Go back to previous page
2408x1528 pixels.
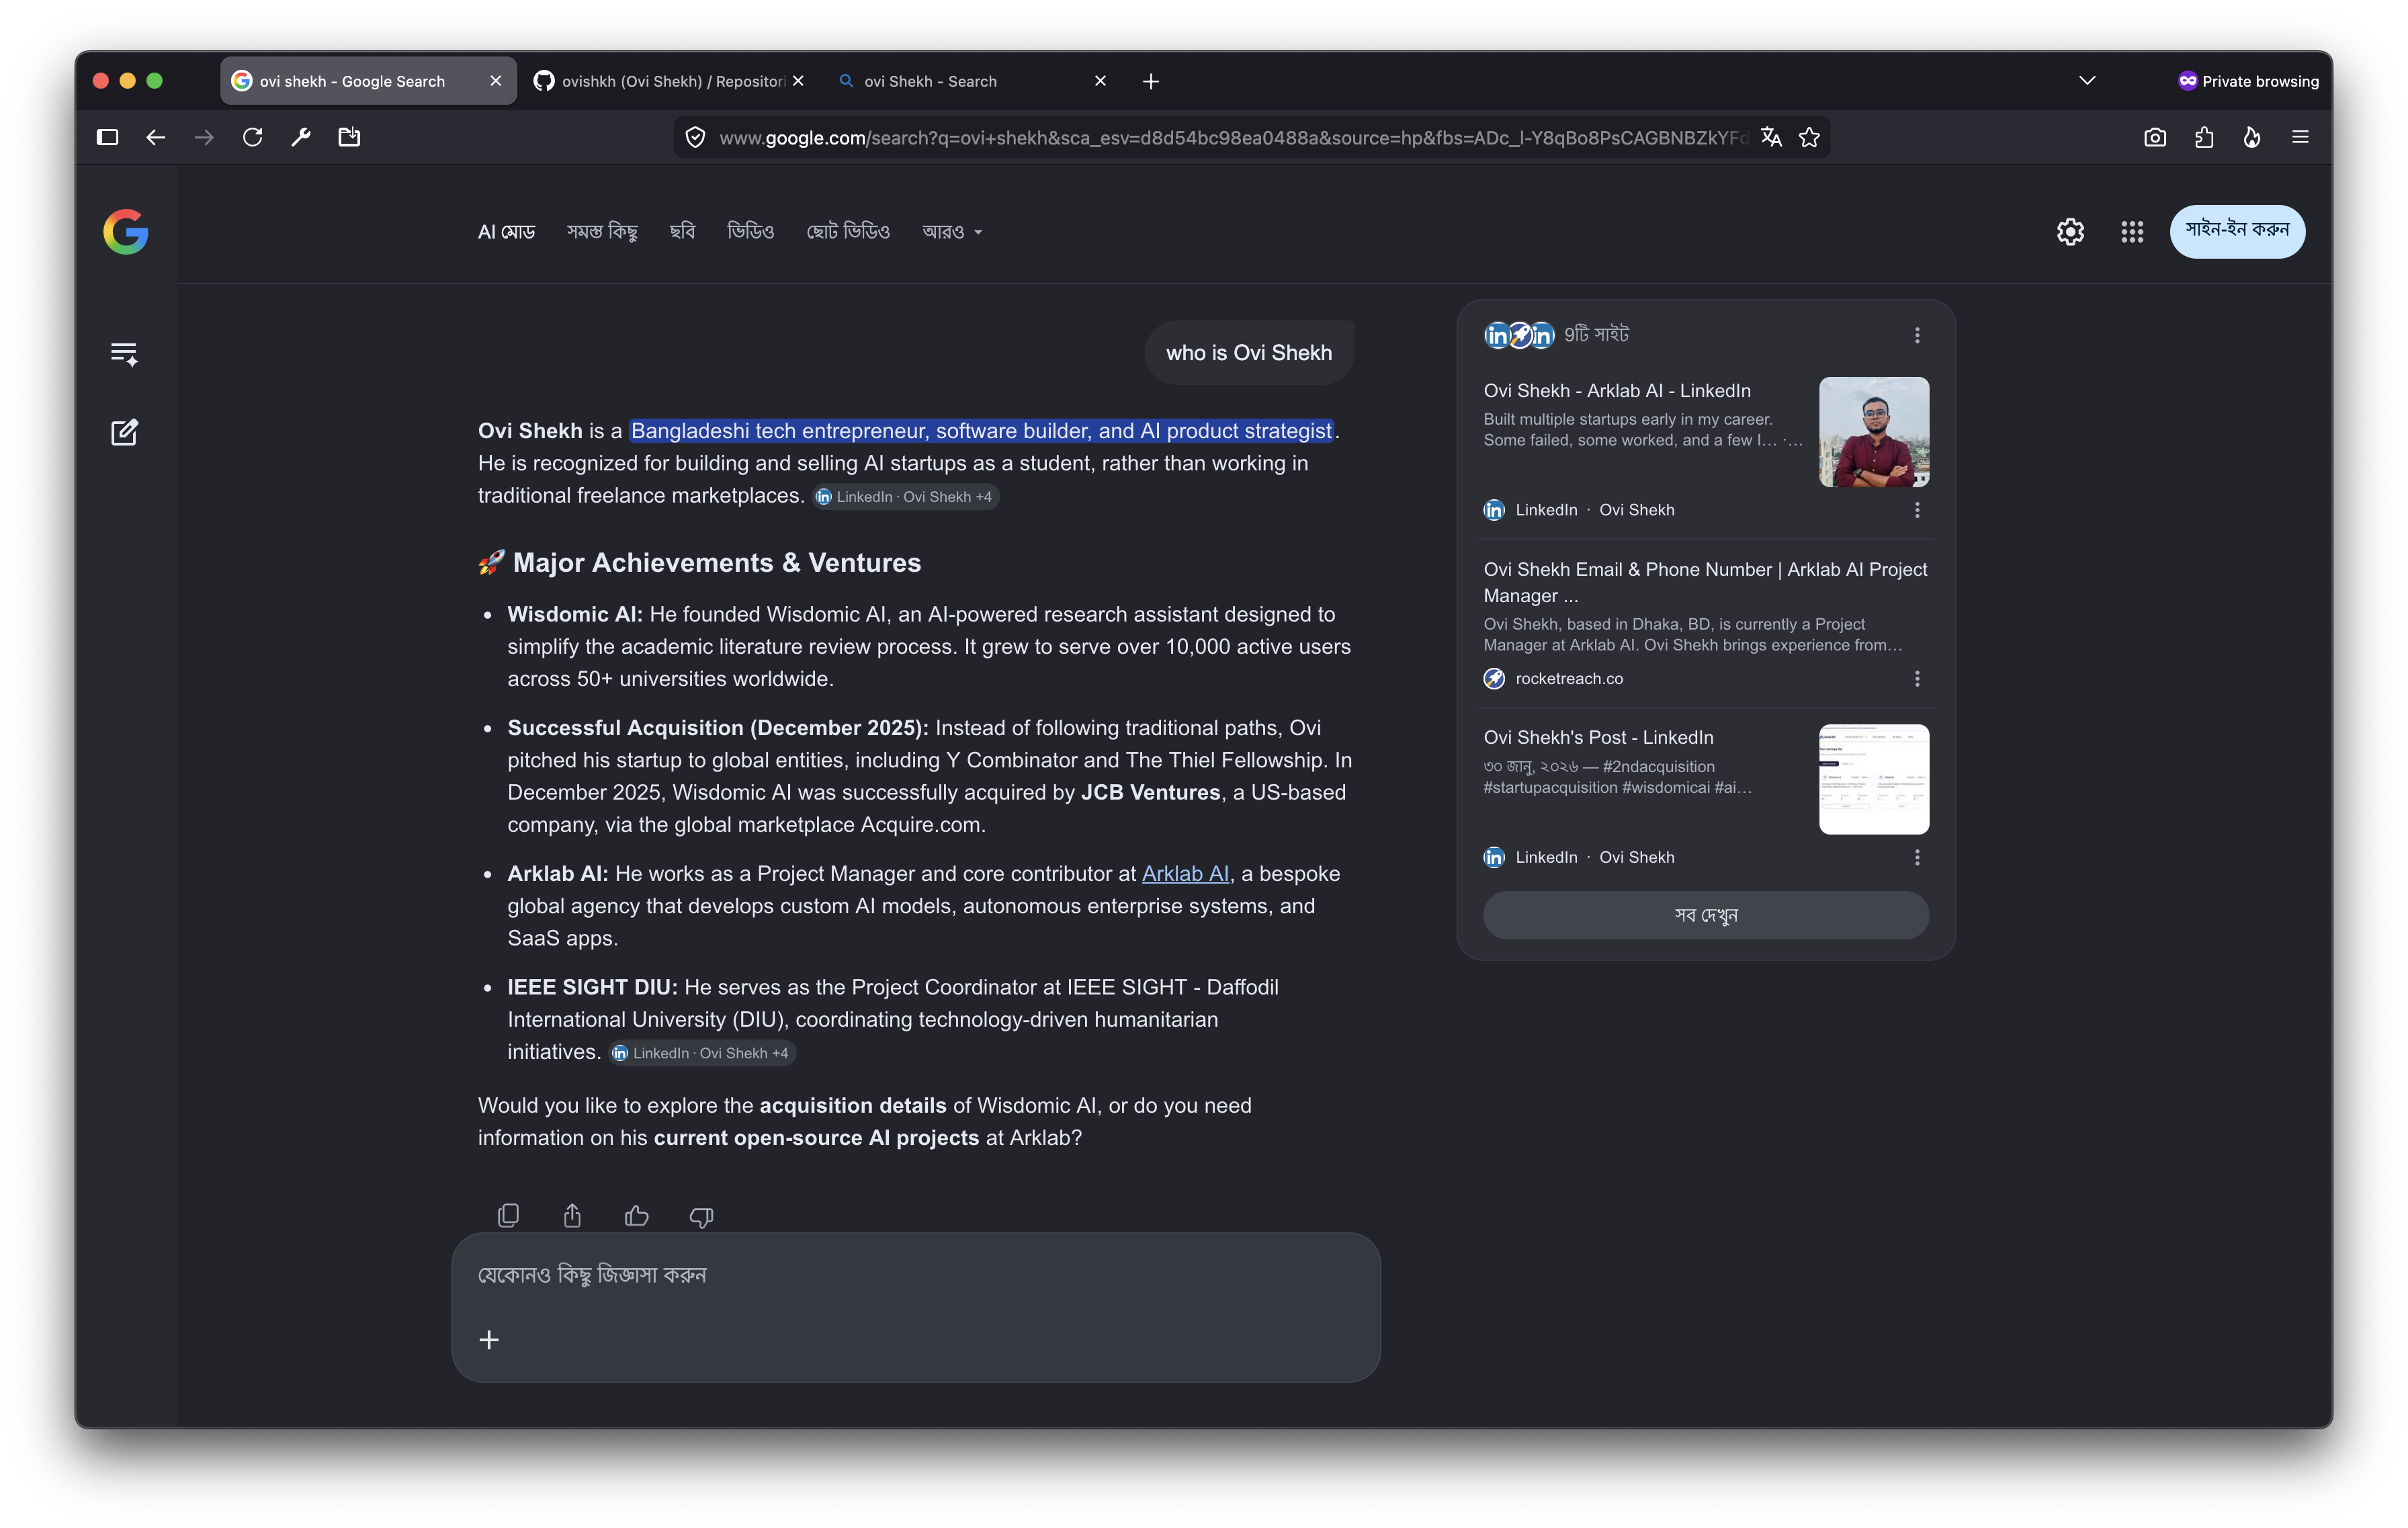click(156, 137)
